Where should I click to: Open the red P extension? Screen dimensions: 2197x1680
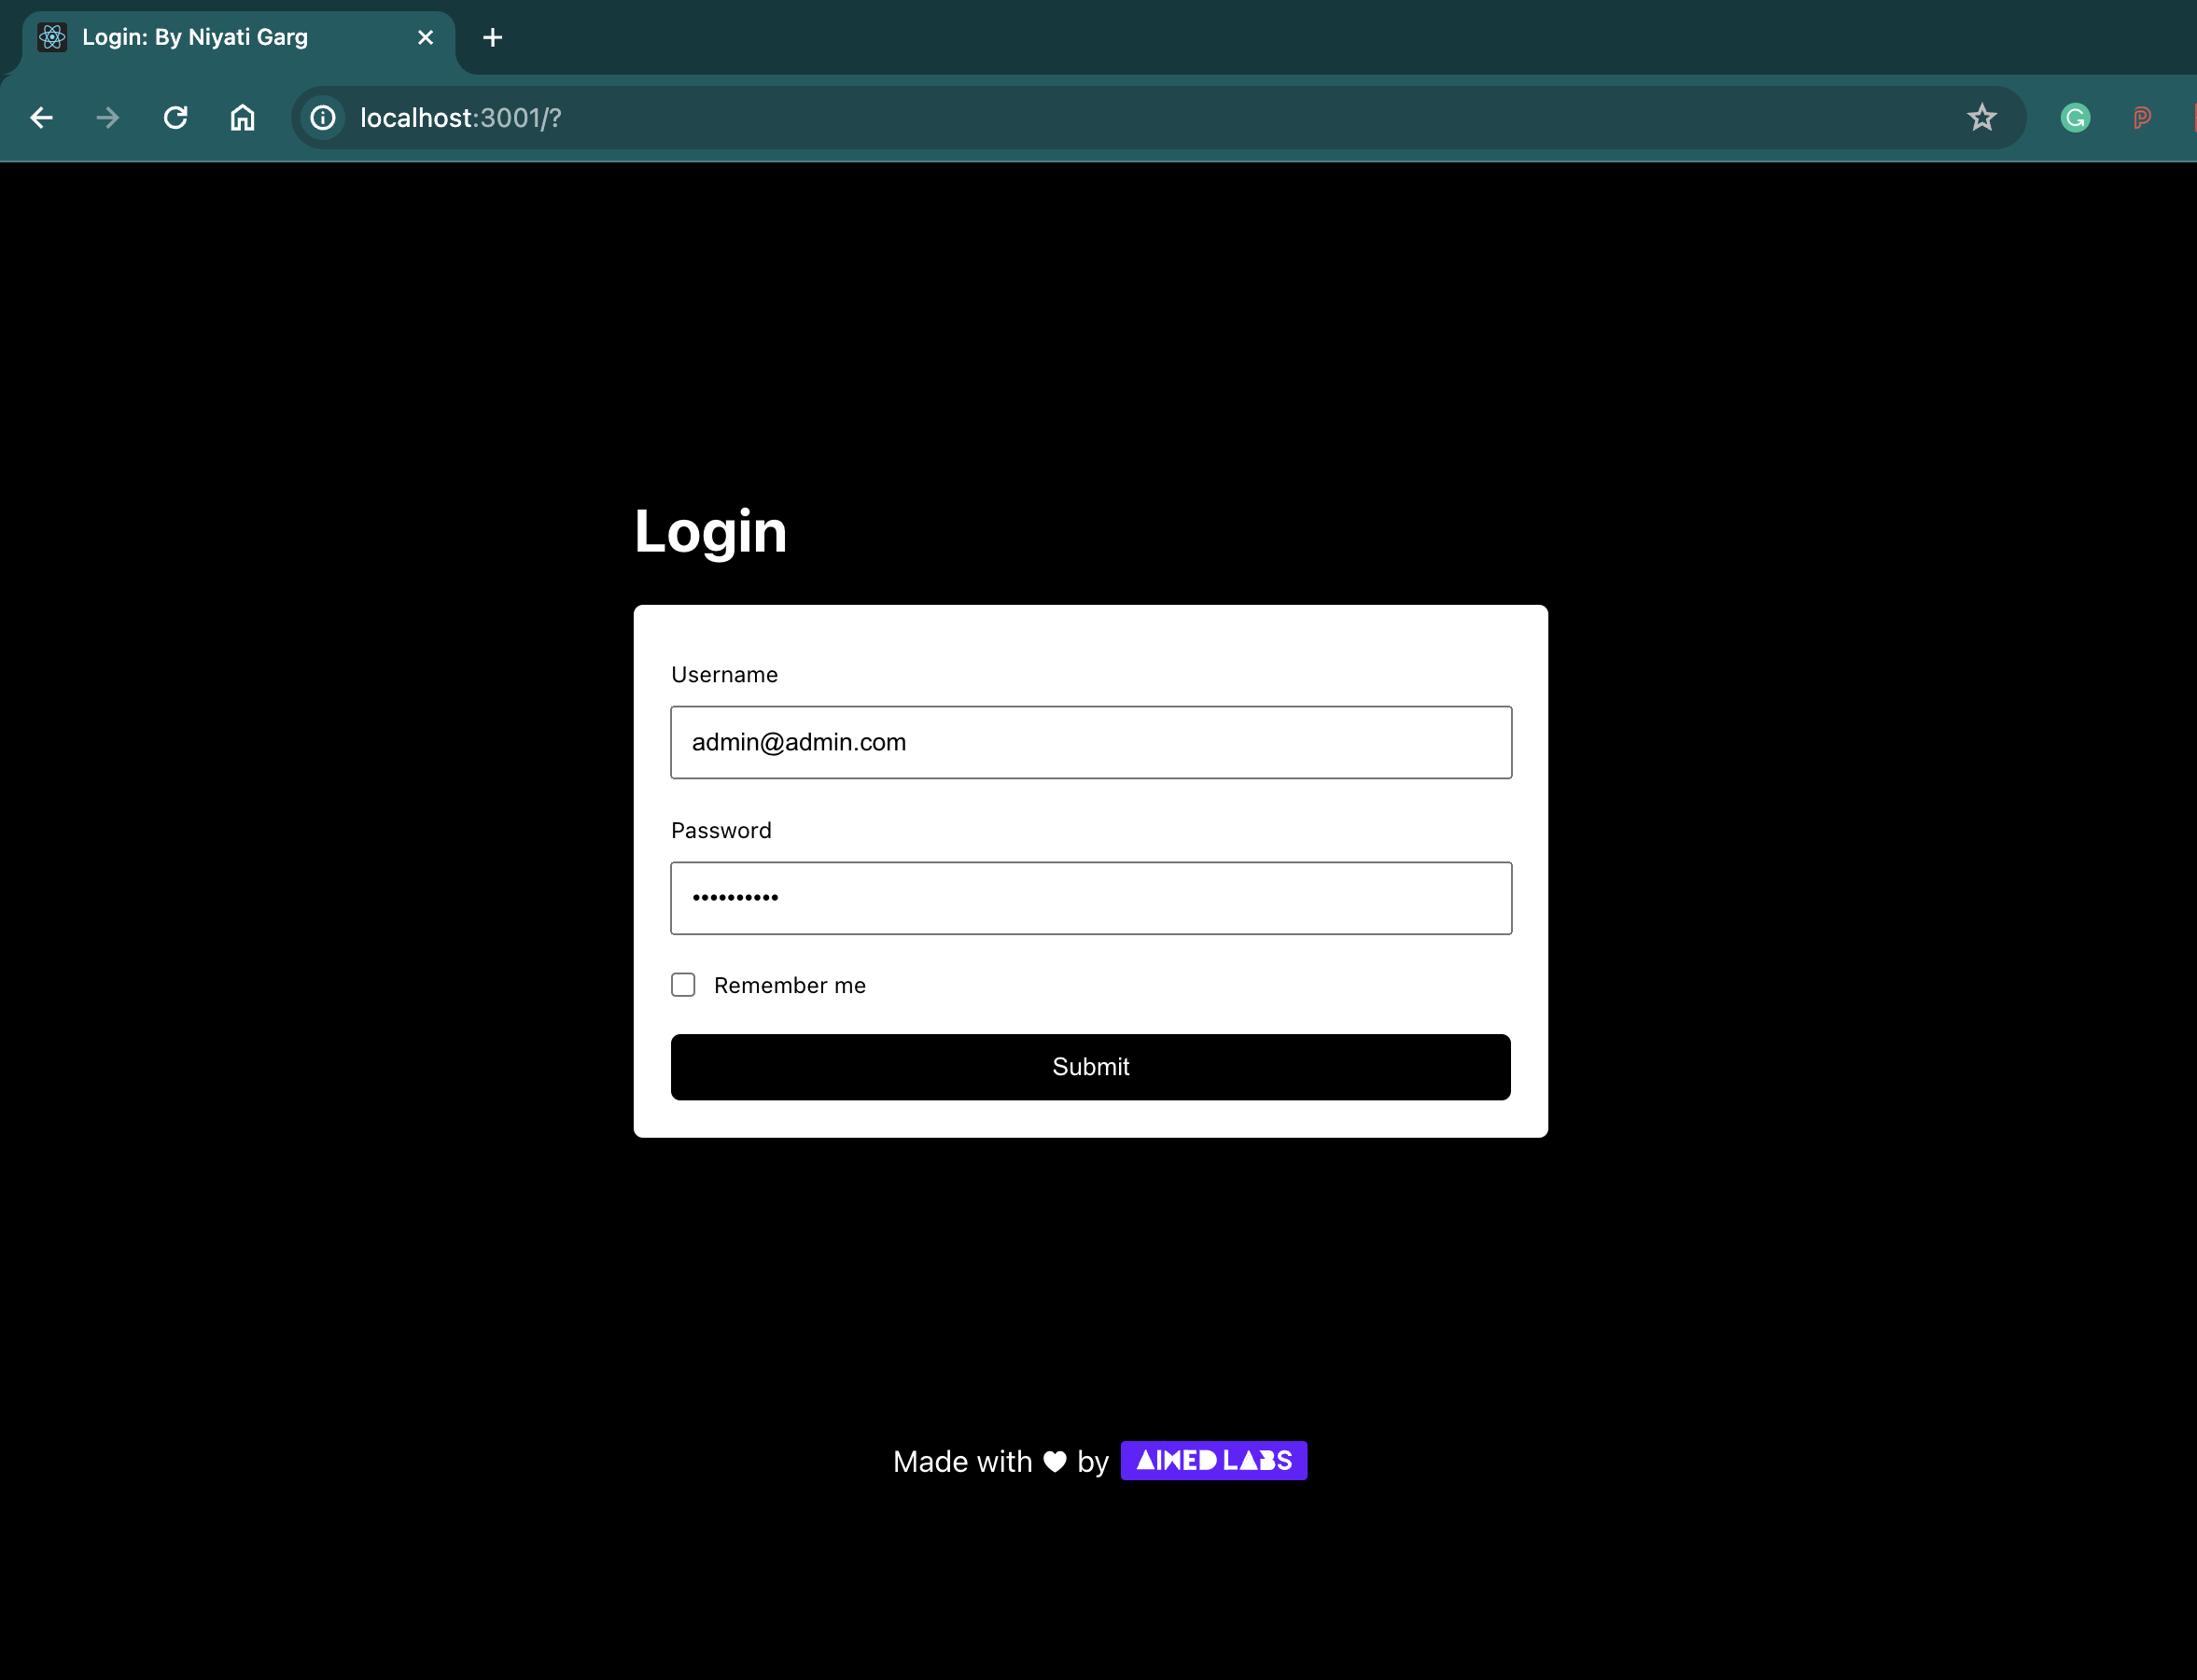click(x=2142, y=117)
